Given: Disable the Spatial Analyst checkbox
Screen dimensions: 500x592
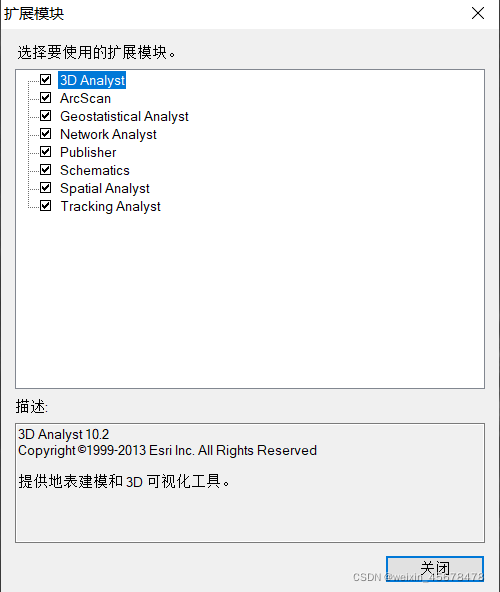Looking at the screenshot, I should [x=45, y=188].
